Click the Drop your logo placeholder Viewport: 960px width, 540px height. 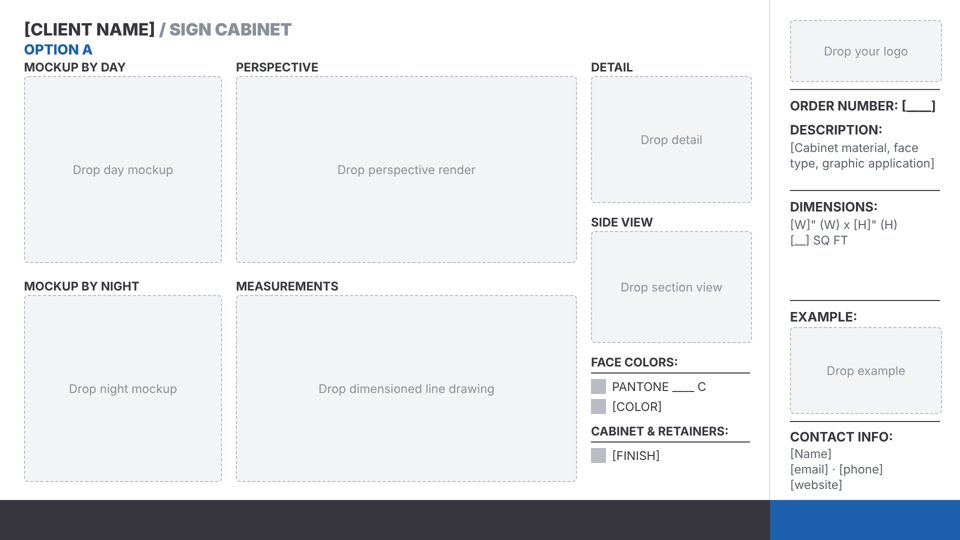click(x=866, y=51)
